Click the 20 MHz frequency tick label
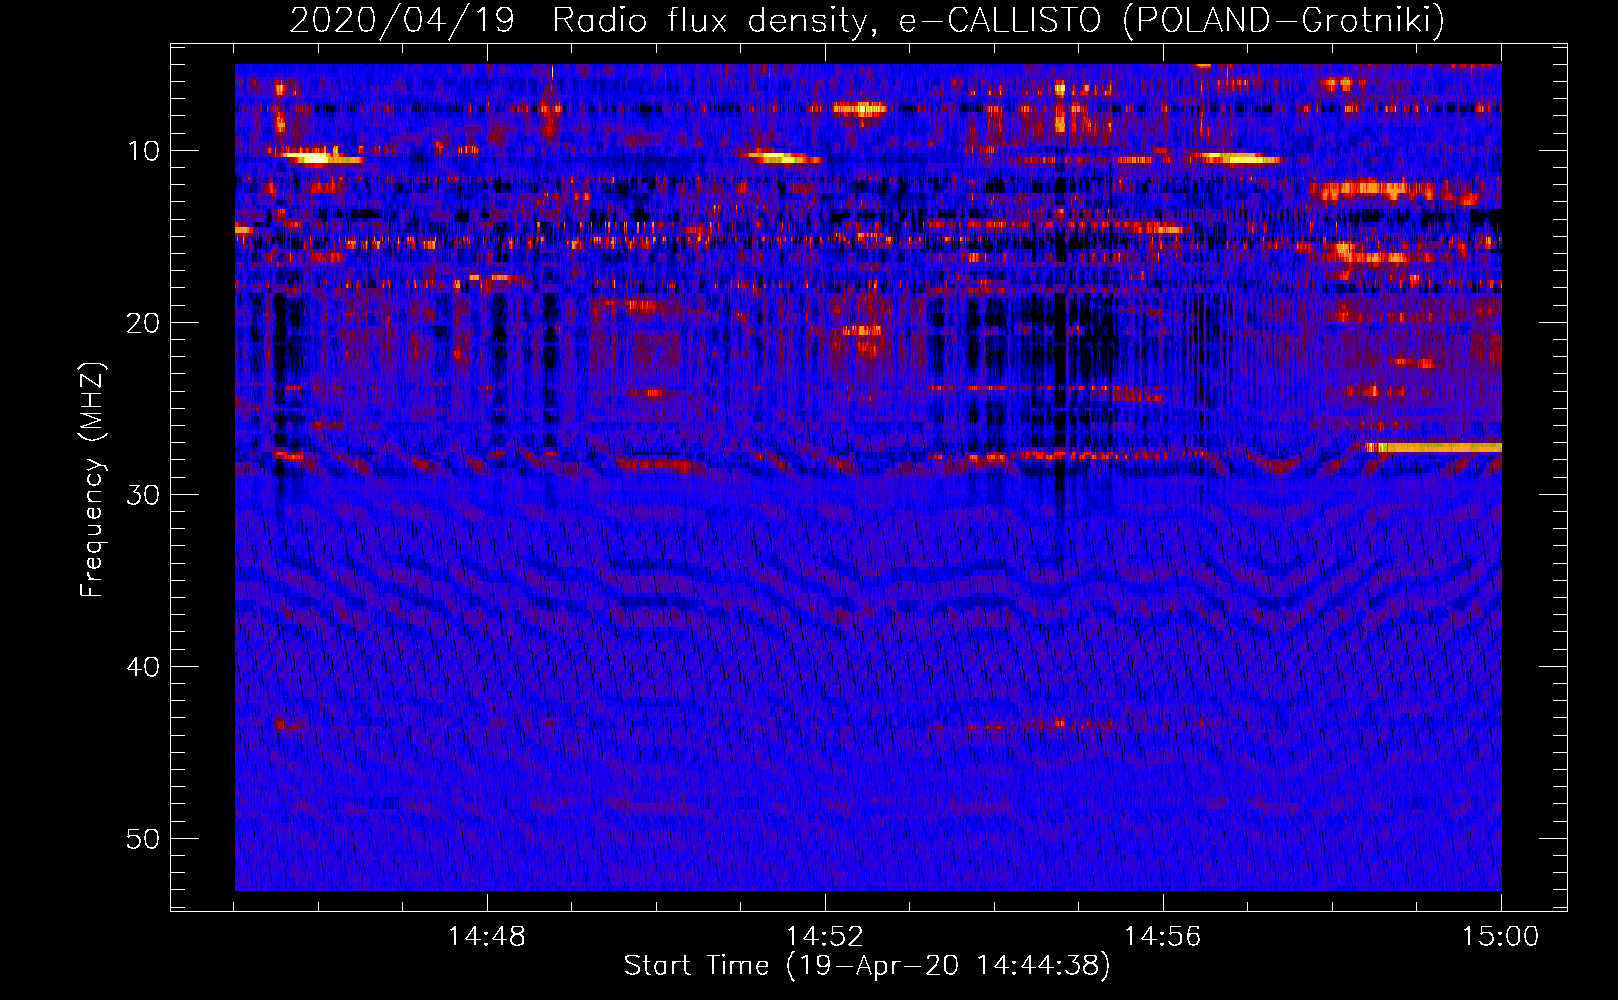 [x=144, y=323]
